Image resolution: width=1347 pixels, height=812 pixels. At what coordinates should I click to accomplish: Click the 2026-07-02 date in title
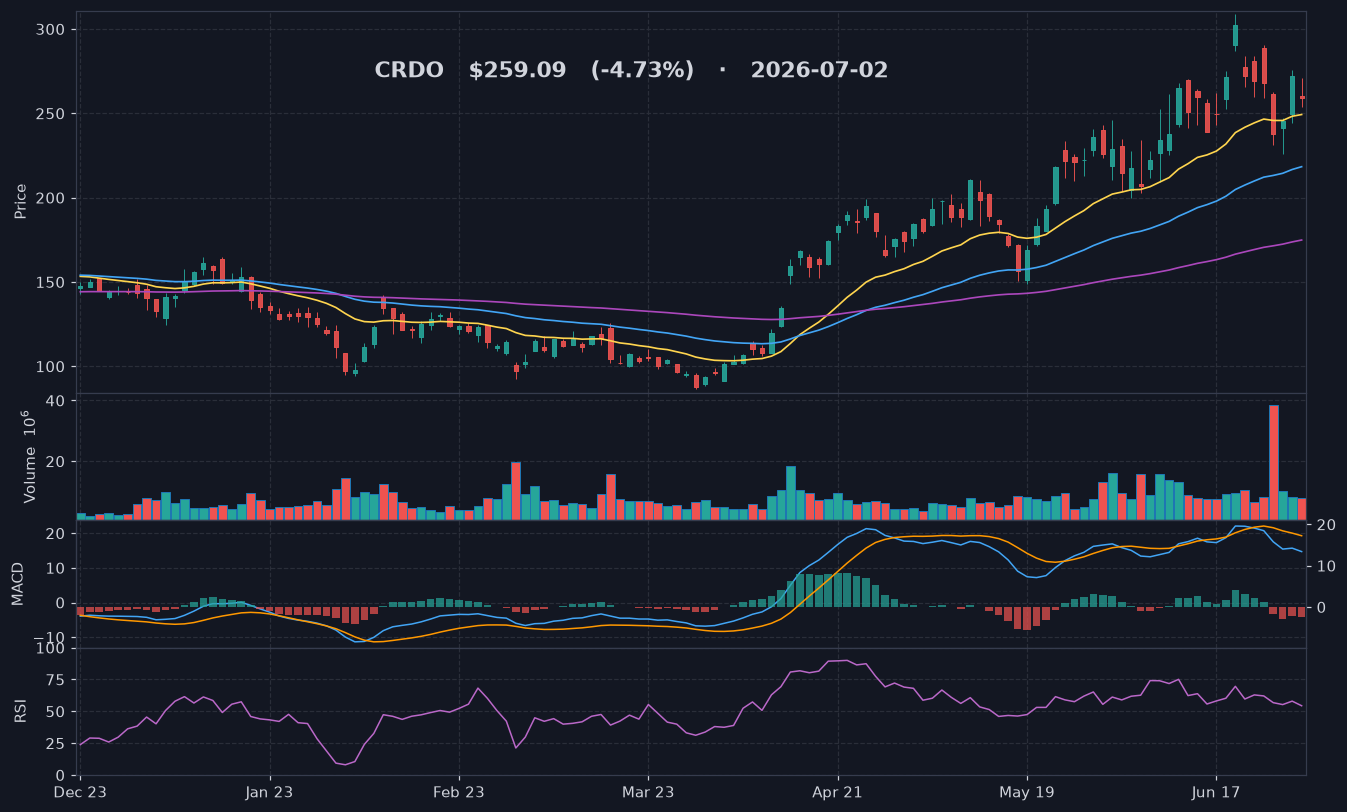[819, 71]
